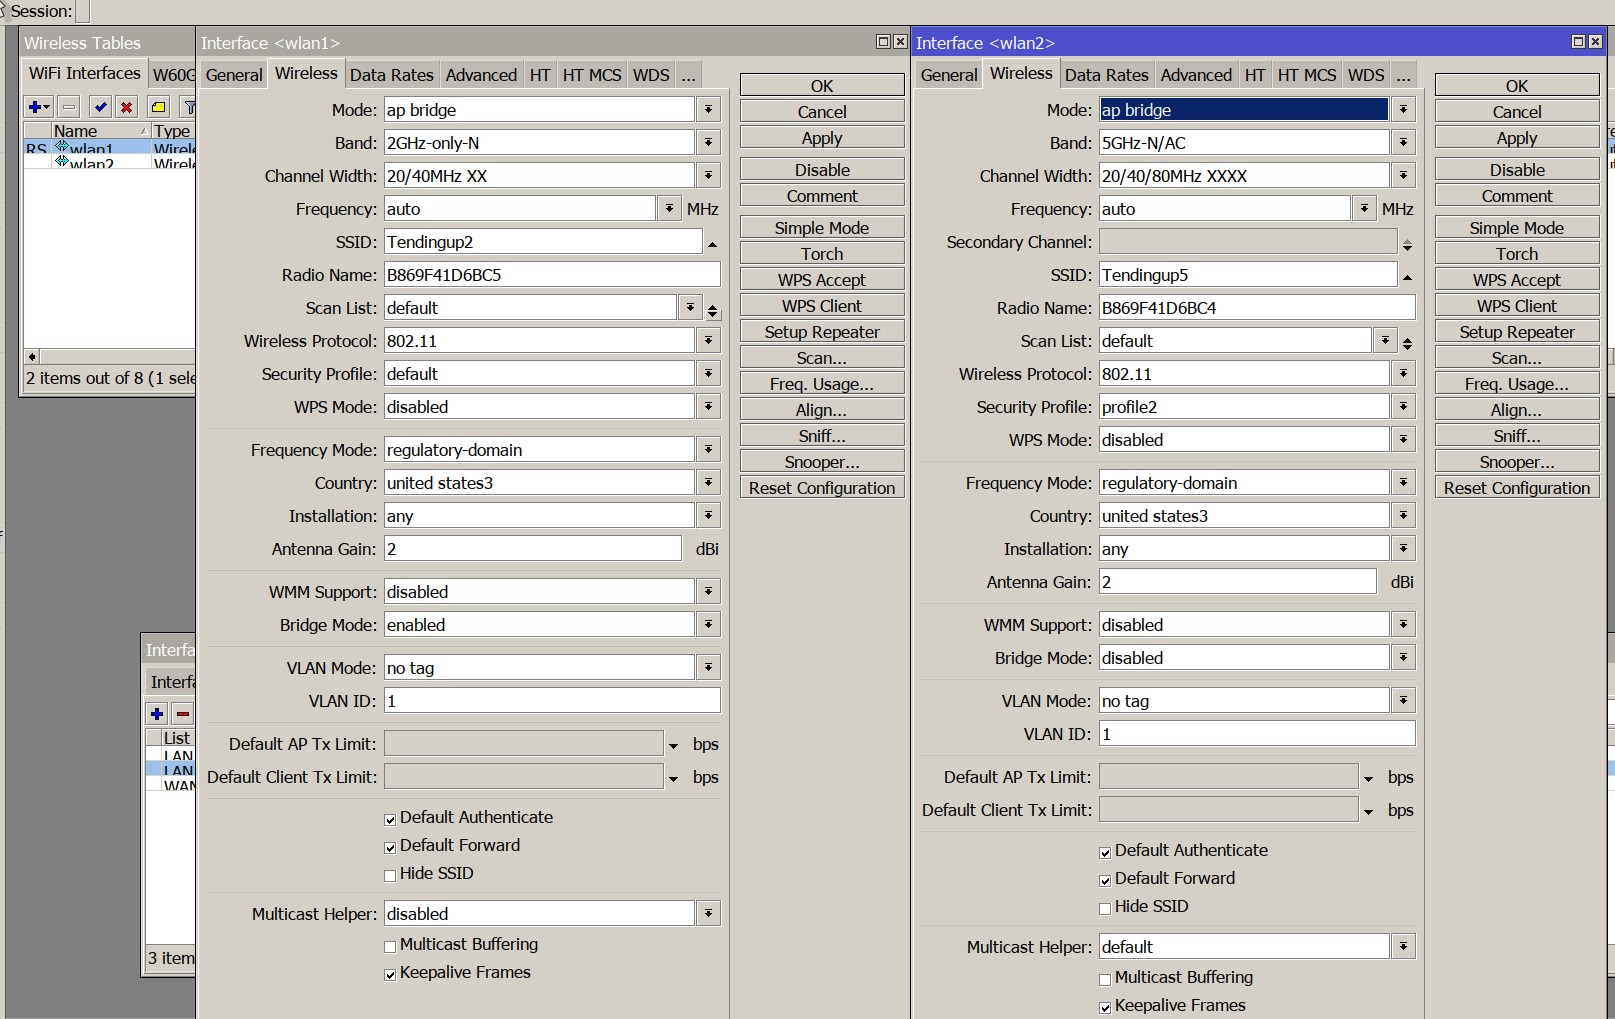Click the blue checkmark icon to enable wlan1
The width and height of the screenshot is (1615, 1019).
(99, 107)
